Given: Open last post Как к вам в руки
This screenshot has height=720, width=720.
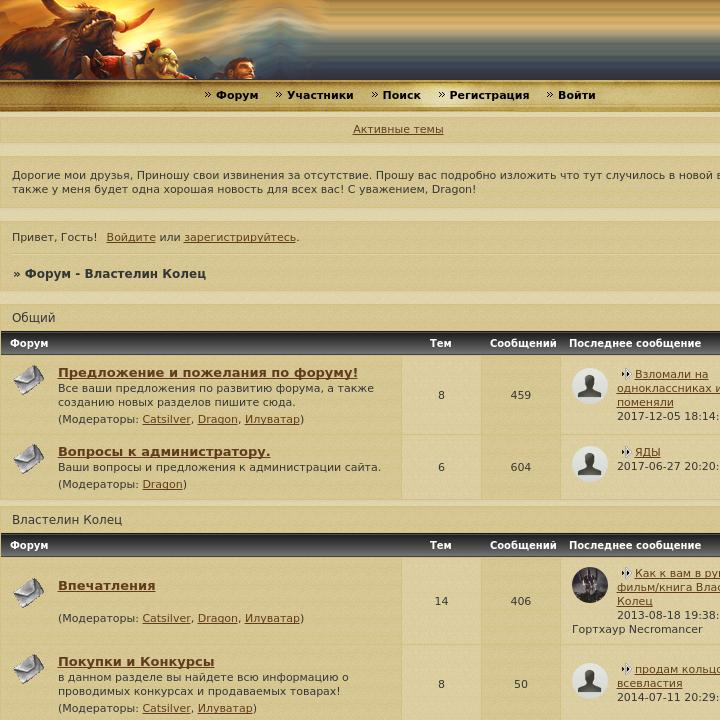Looking at the screenshot, I should point(668,587).
